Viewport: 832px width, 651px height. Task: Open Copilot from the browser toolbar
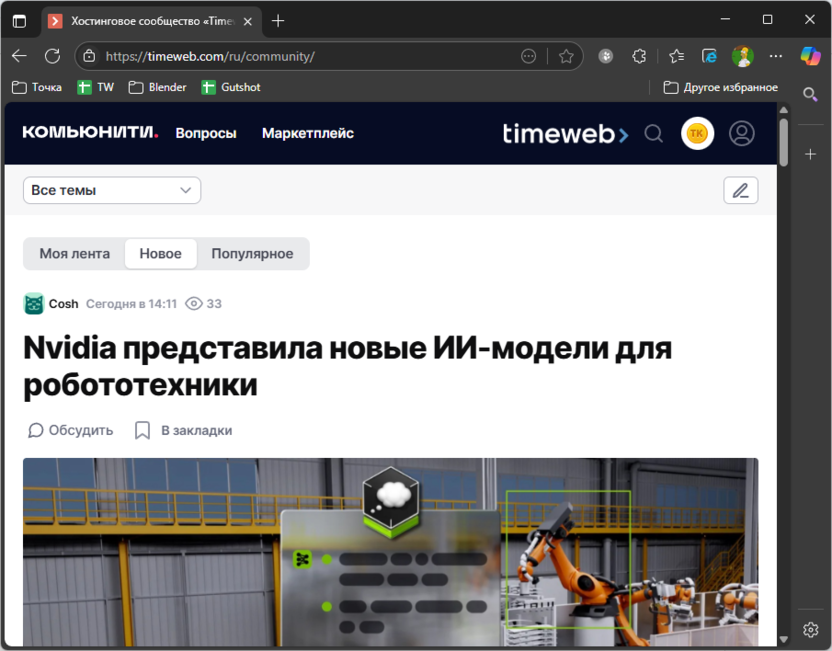pyautogui.click(x=810, y=55)
